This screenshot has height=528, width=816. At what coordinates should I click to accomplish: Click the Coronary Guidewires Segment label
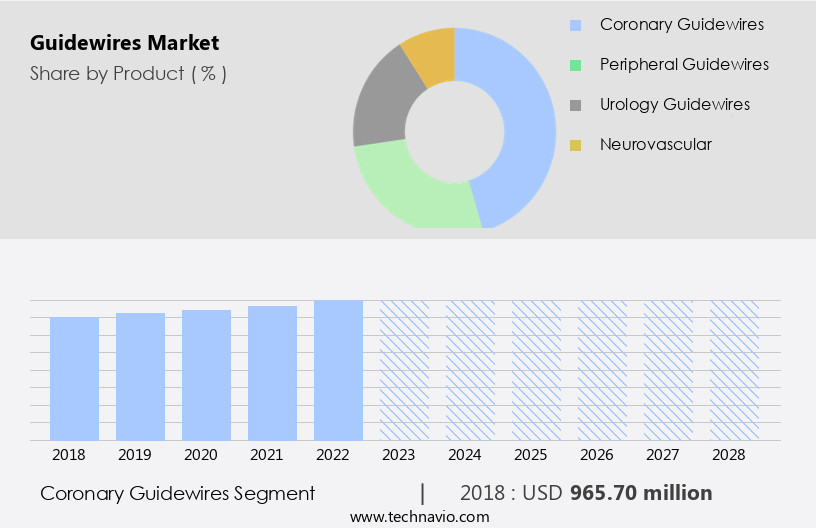coord(178,493)
